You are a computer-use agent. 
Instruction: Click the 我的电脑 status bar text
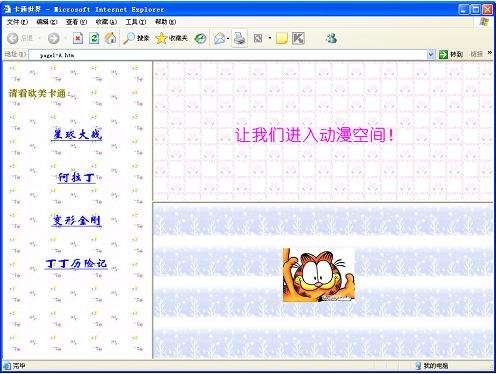436,366
